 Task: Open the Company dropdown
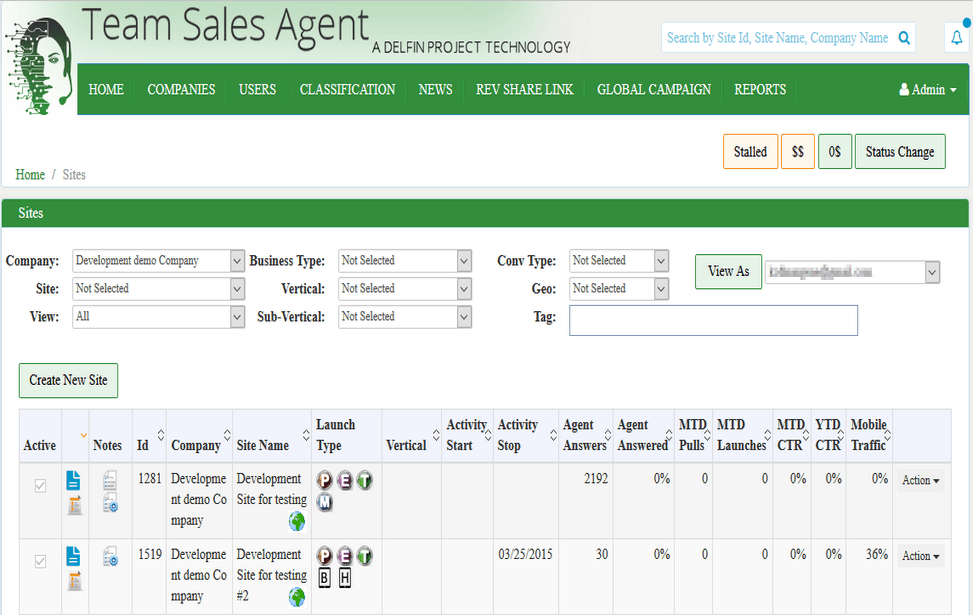[x=158, y=260]
